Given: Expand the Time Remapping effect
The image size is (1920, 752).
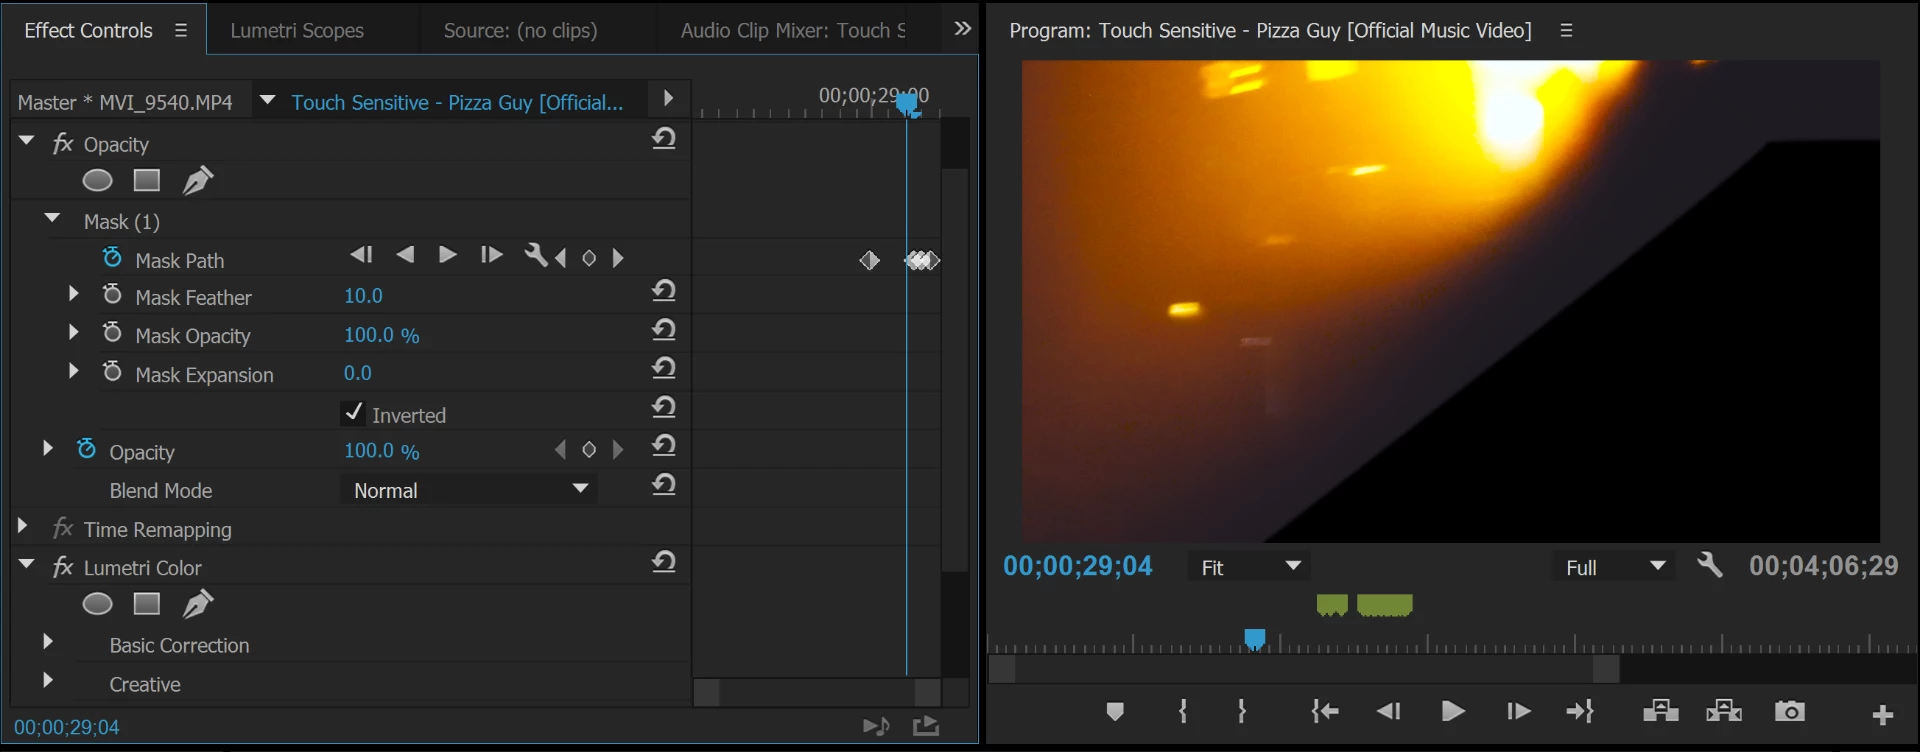Looking at the screenshot, I should coord(22,526).
